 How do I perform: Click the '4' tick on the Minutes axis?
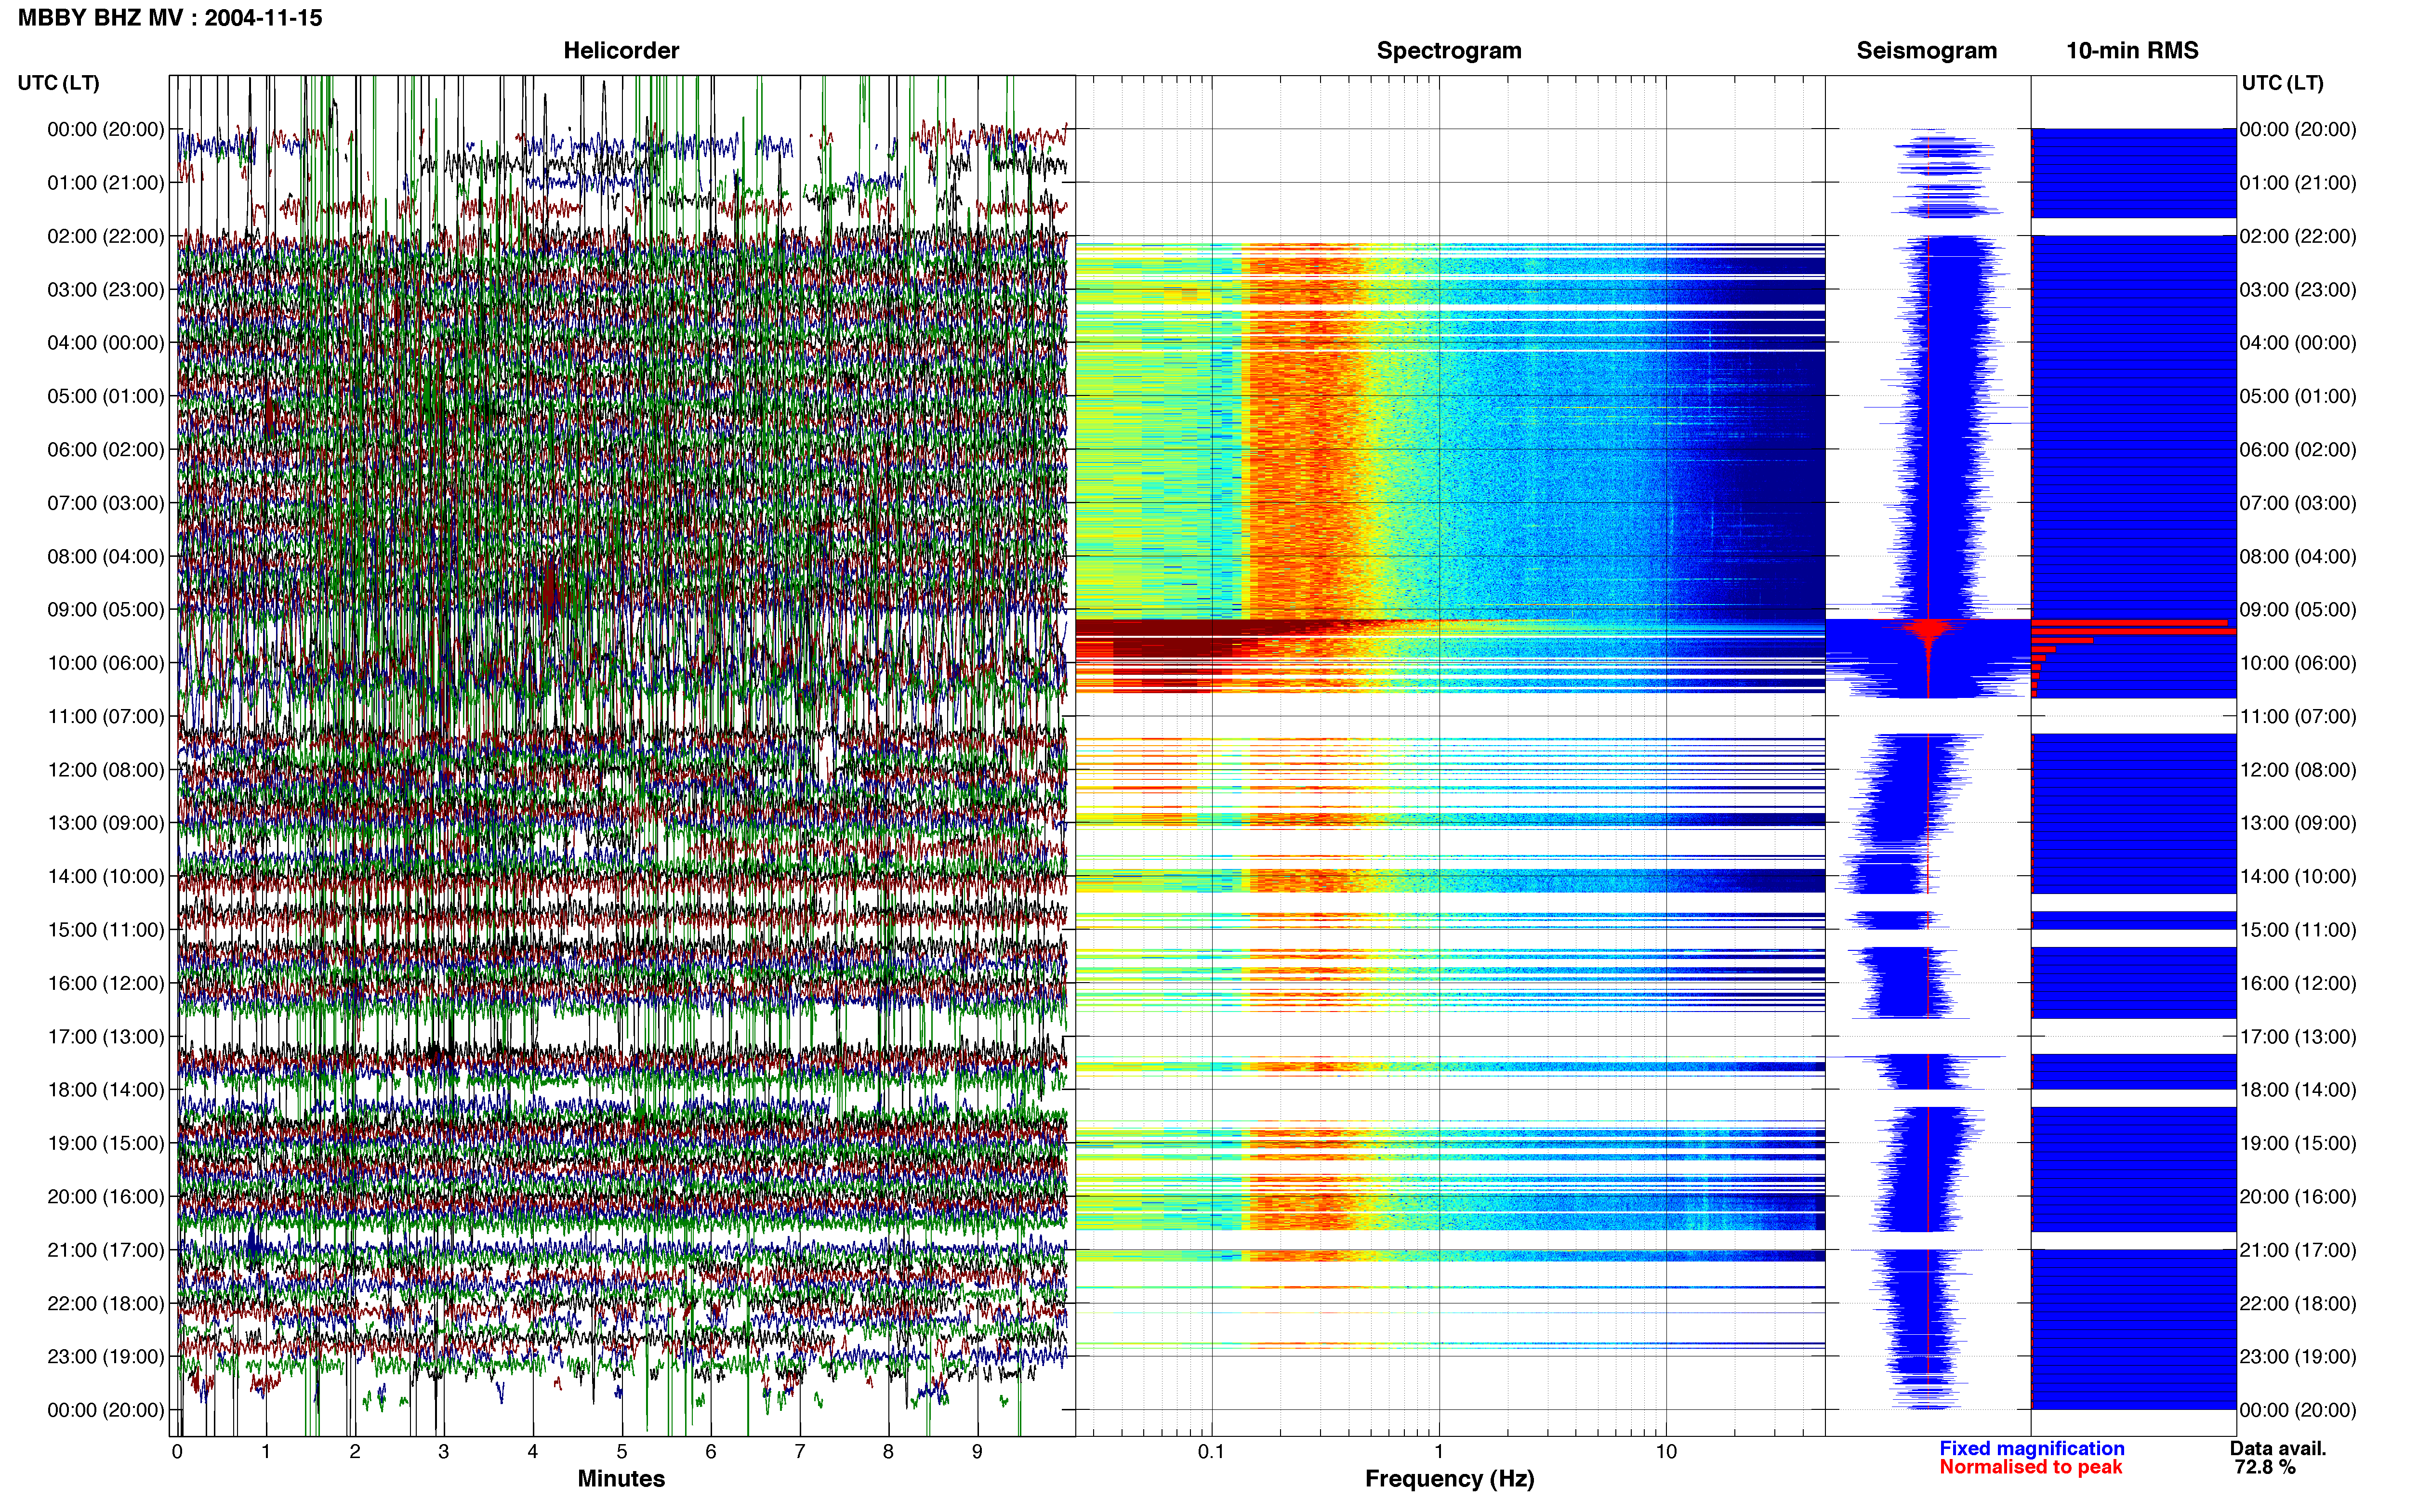(x=533, y=1452)
